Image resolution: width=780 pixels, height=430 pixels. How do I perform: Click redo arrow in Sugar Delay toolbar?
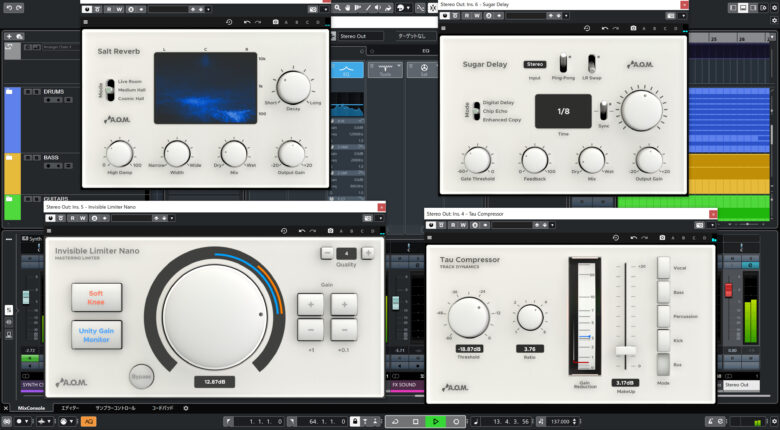[615, 28]
